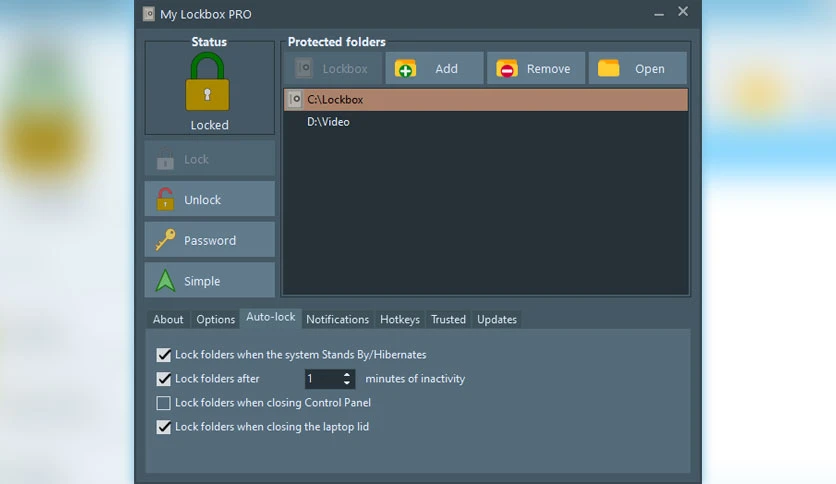
Task: Click the inactivity minutes input field
Action: 323,379
